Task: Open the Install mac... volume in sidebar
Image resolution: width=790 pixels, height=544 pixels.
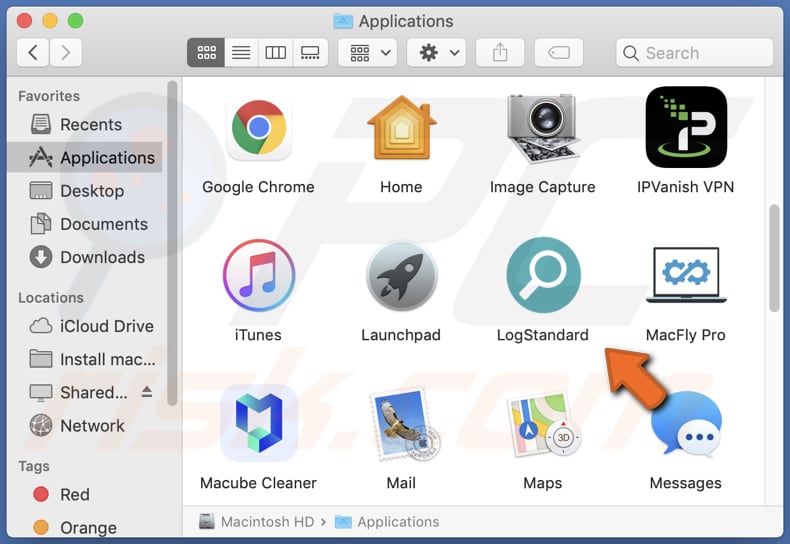Action: tap(84, 360)
